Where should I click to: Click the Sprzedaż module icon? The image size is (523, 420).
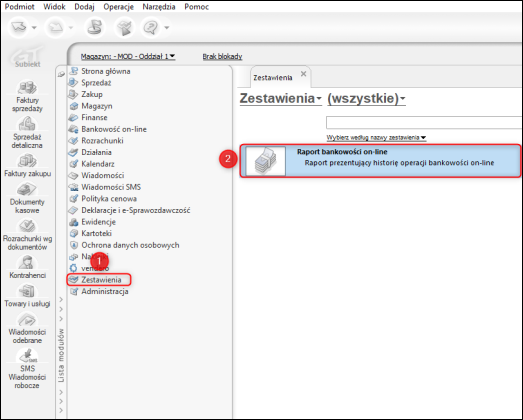[x=73, y=82]
